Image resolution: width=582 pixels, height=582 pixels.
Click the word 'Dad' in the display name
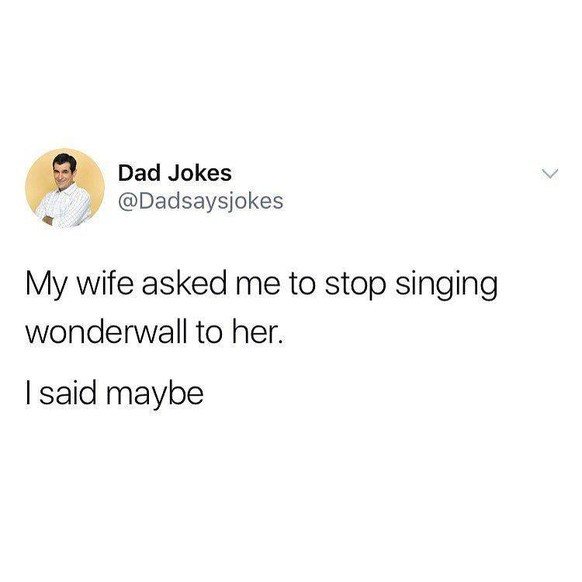click(139, 173)
